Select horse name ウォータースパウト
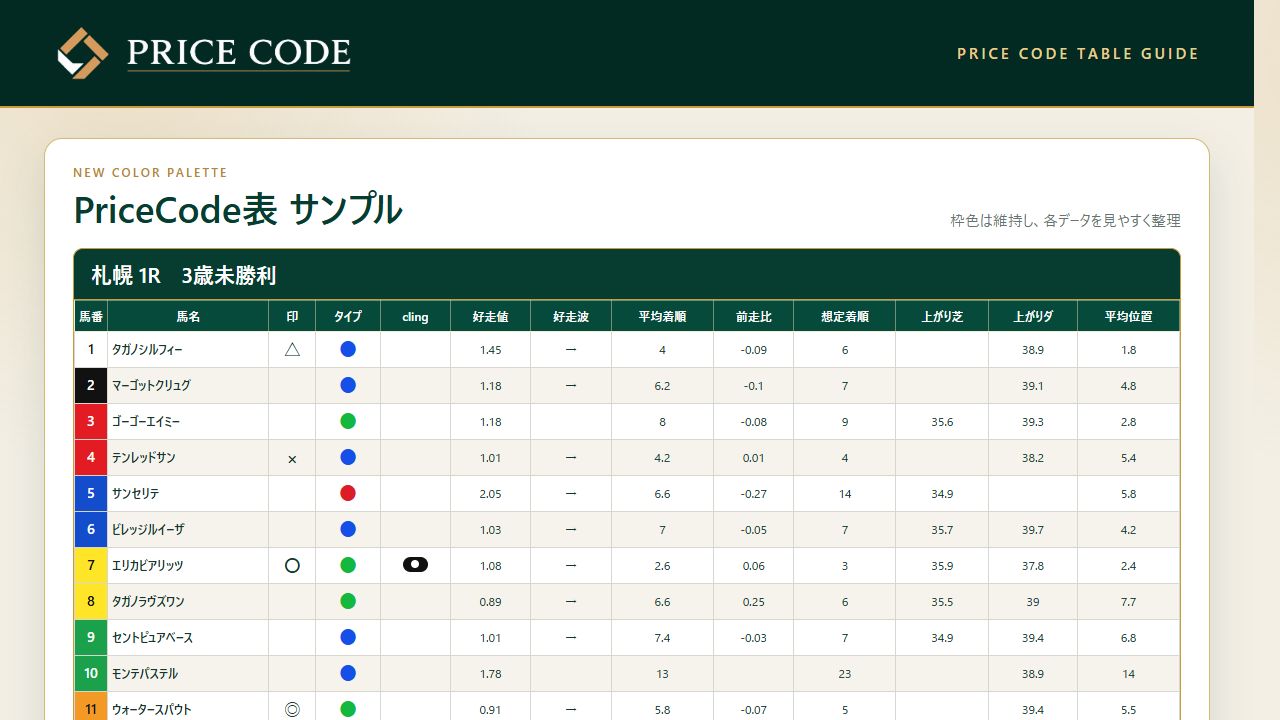The image size is (1280, 720). point(152,710)
